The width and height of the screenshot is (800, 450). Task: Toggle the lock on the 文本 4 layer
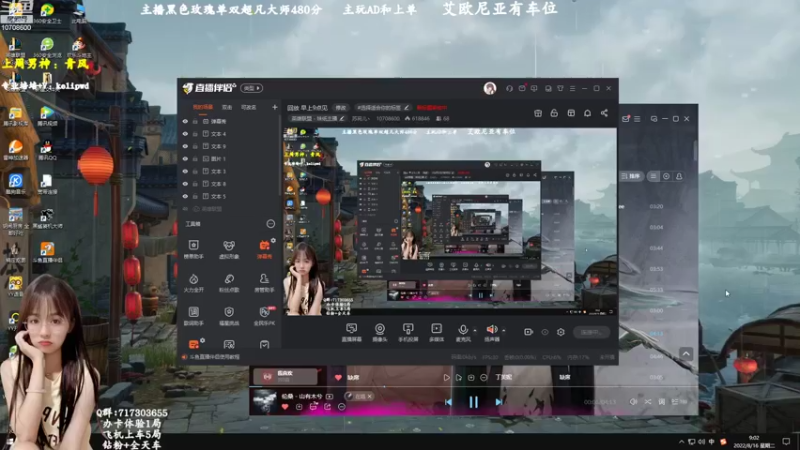(x=195, y=134)
